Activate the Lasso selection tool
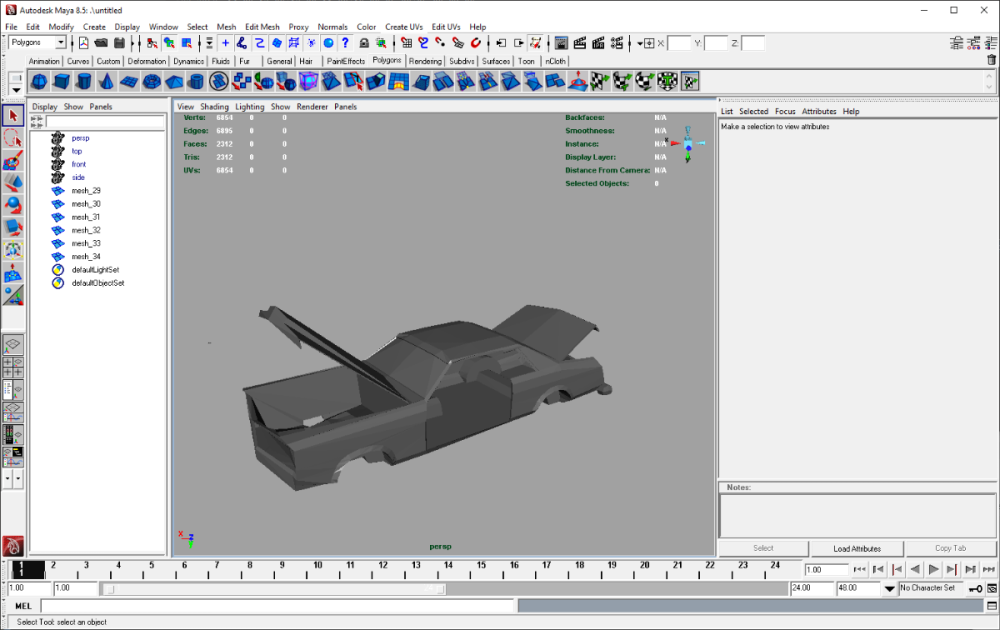The image size is (1000, 630). coord(13,138)
